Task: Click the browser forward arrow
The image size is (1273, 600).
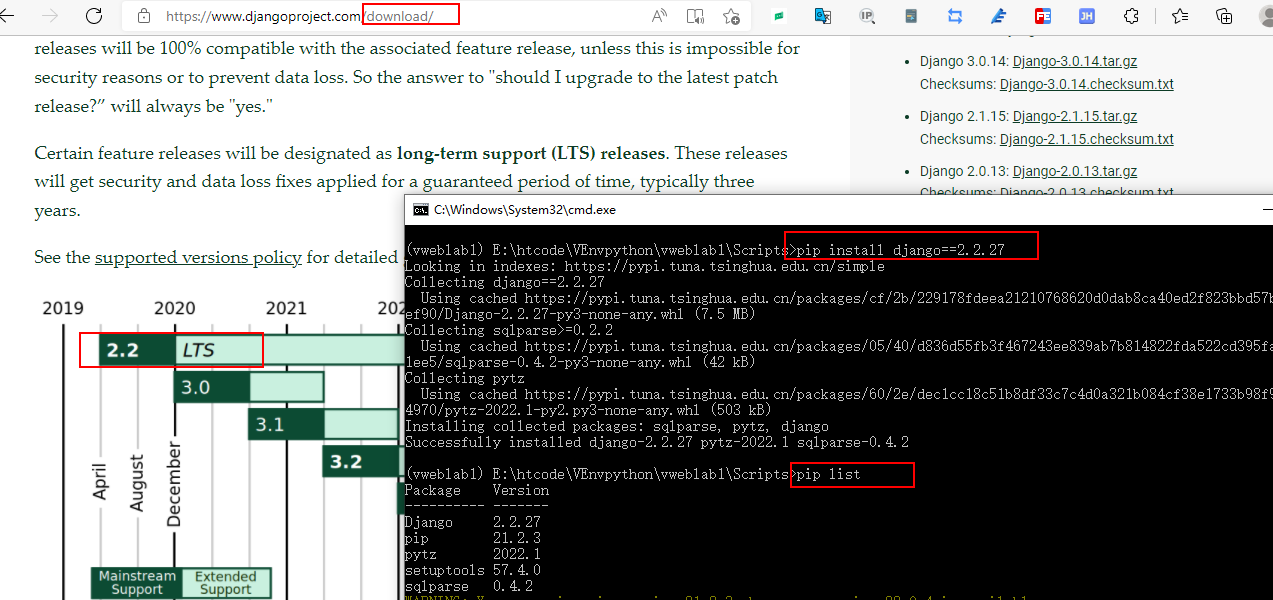Action: [51, 16]
